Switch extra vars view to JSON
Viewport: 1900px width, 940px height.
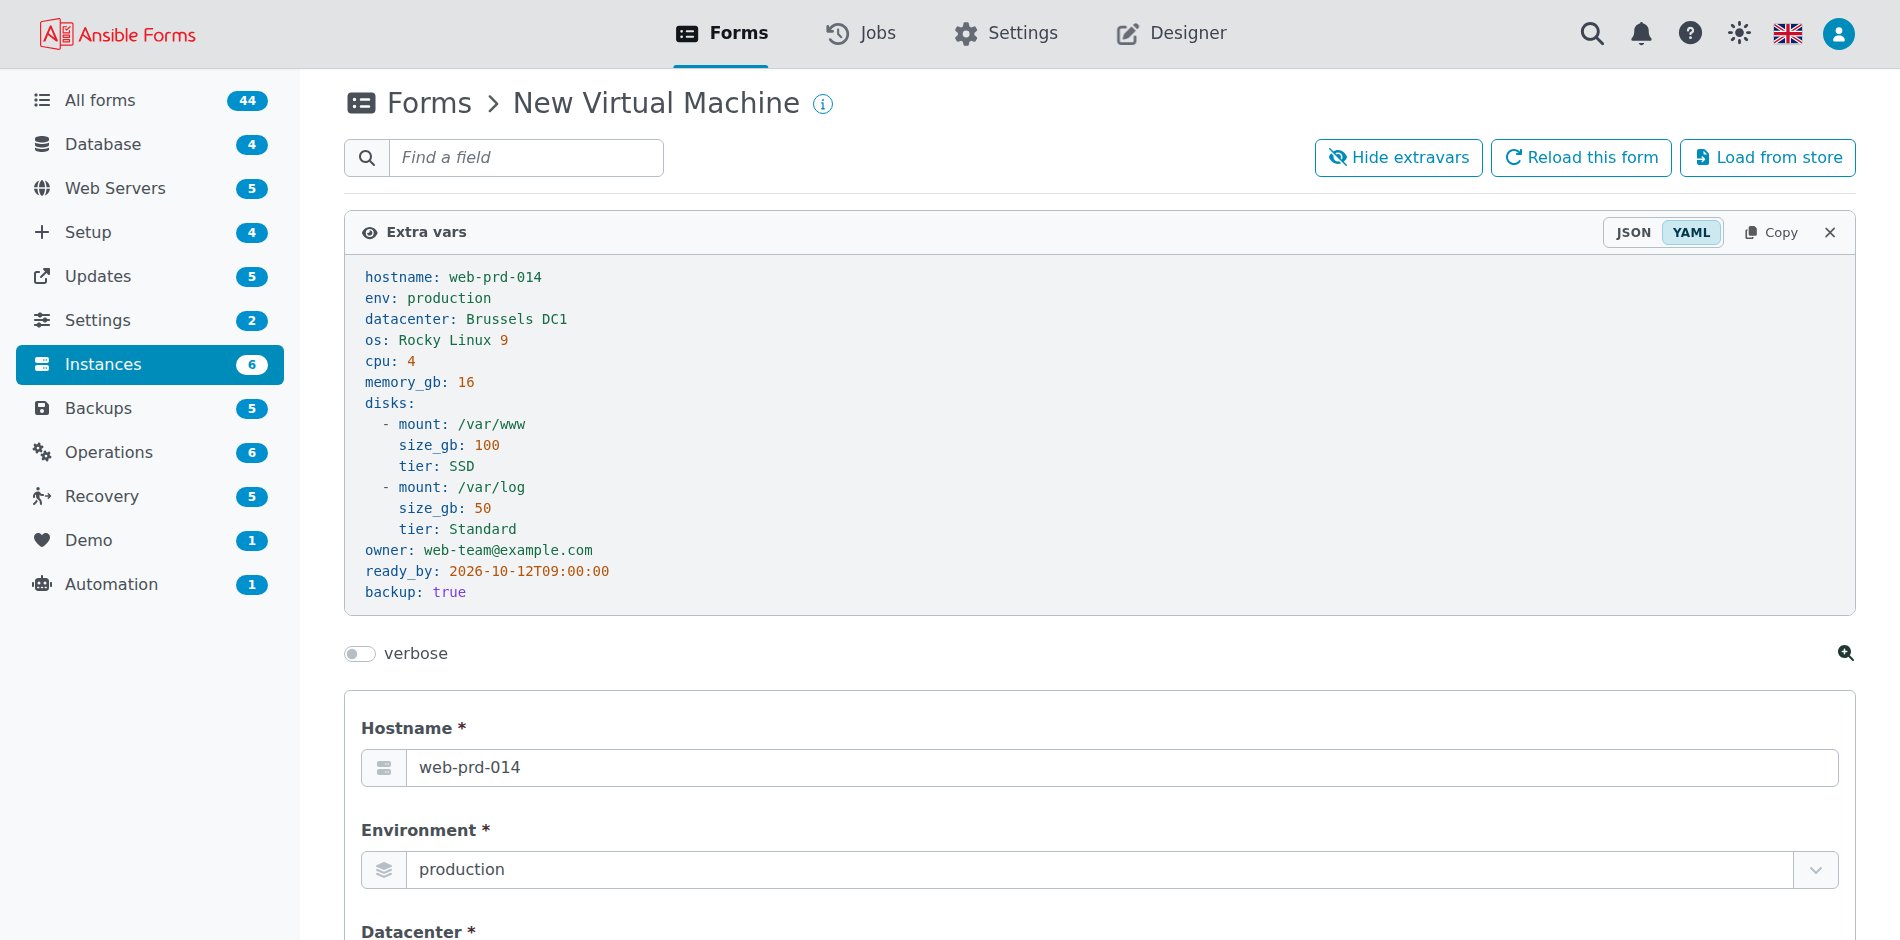click(1634, 233)
